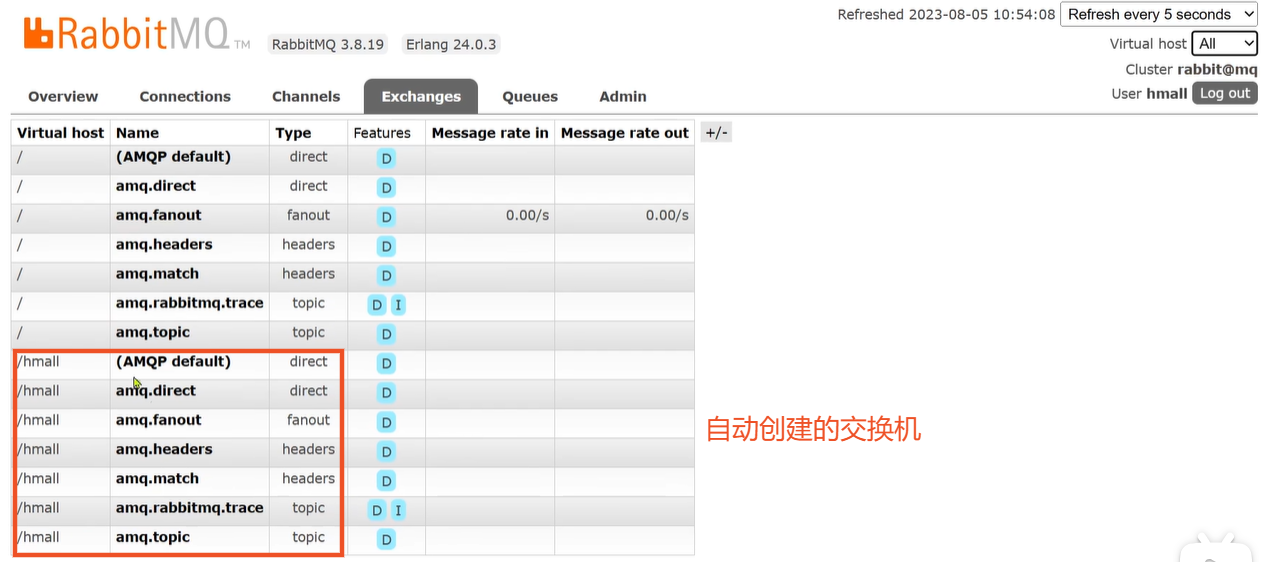1272x562 pixels.
Task: Sort by Message rate out header
Action: click(625, 132)
